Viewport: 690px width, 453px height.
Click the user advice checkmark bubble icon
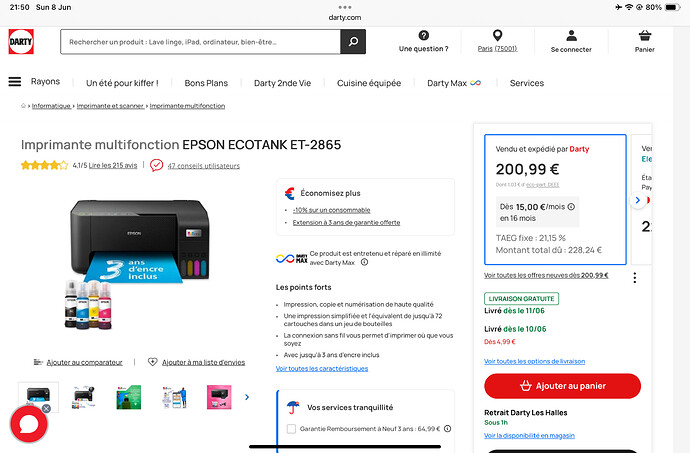point(156,166)
